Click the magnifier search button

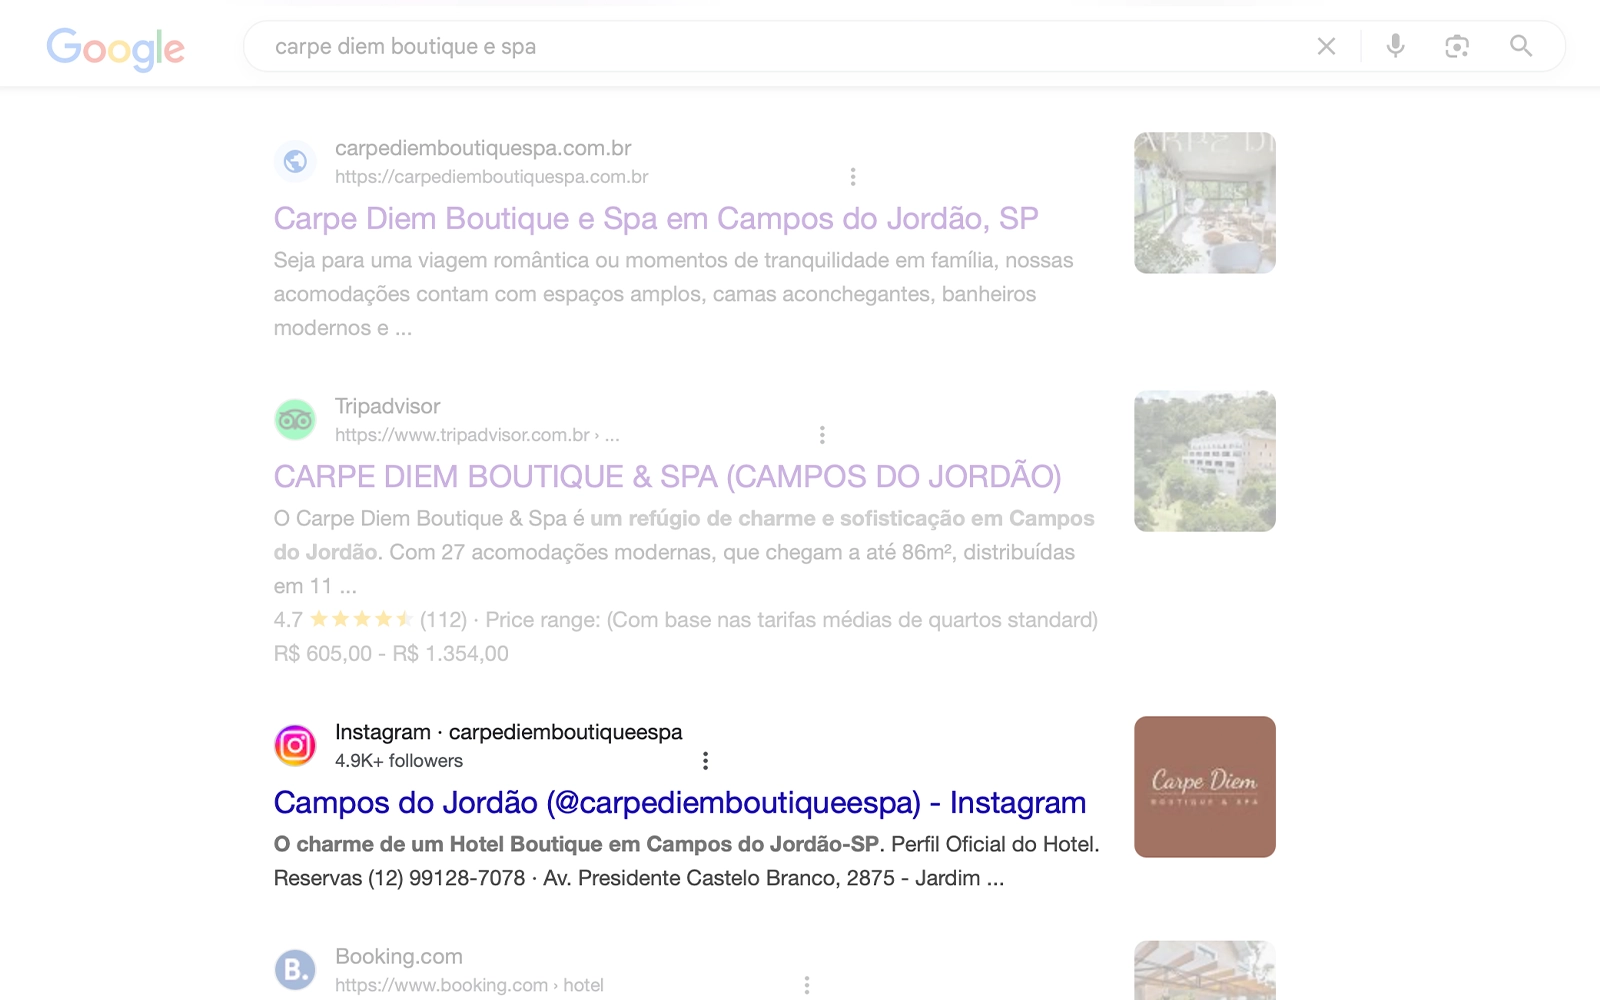(x=1521, y=46)
